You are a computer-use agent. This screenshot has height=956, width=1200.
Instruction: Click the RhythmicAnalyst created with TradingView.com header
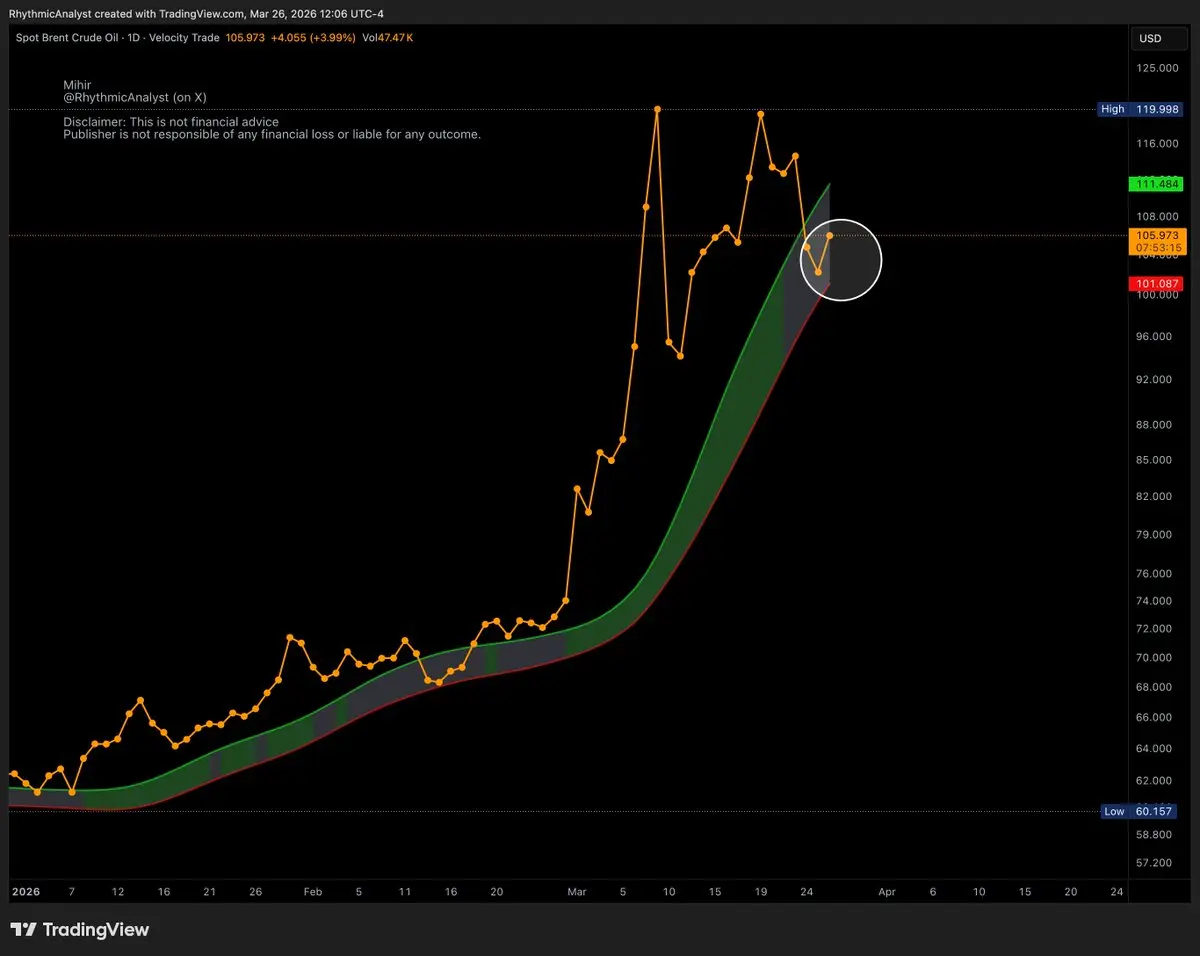tap(197, 13)
